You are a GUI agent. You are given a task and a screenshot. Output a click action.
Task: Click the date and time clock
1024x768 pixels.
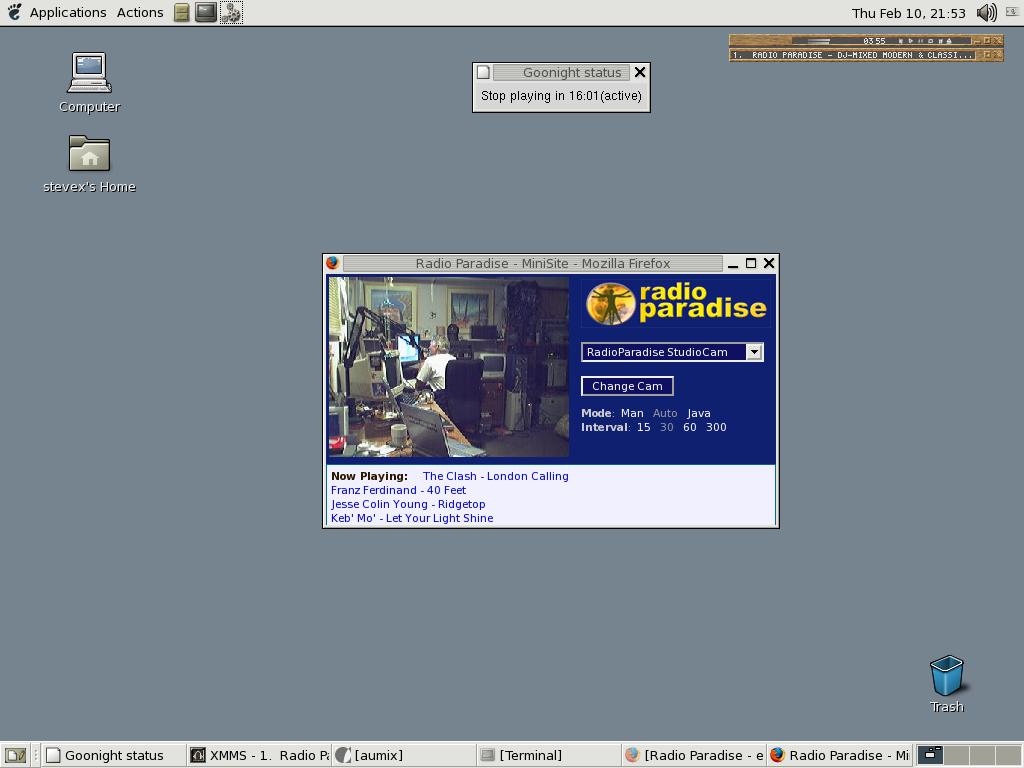(908, 13)
